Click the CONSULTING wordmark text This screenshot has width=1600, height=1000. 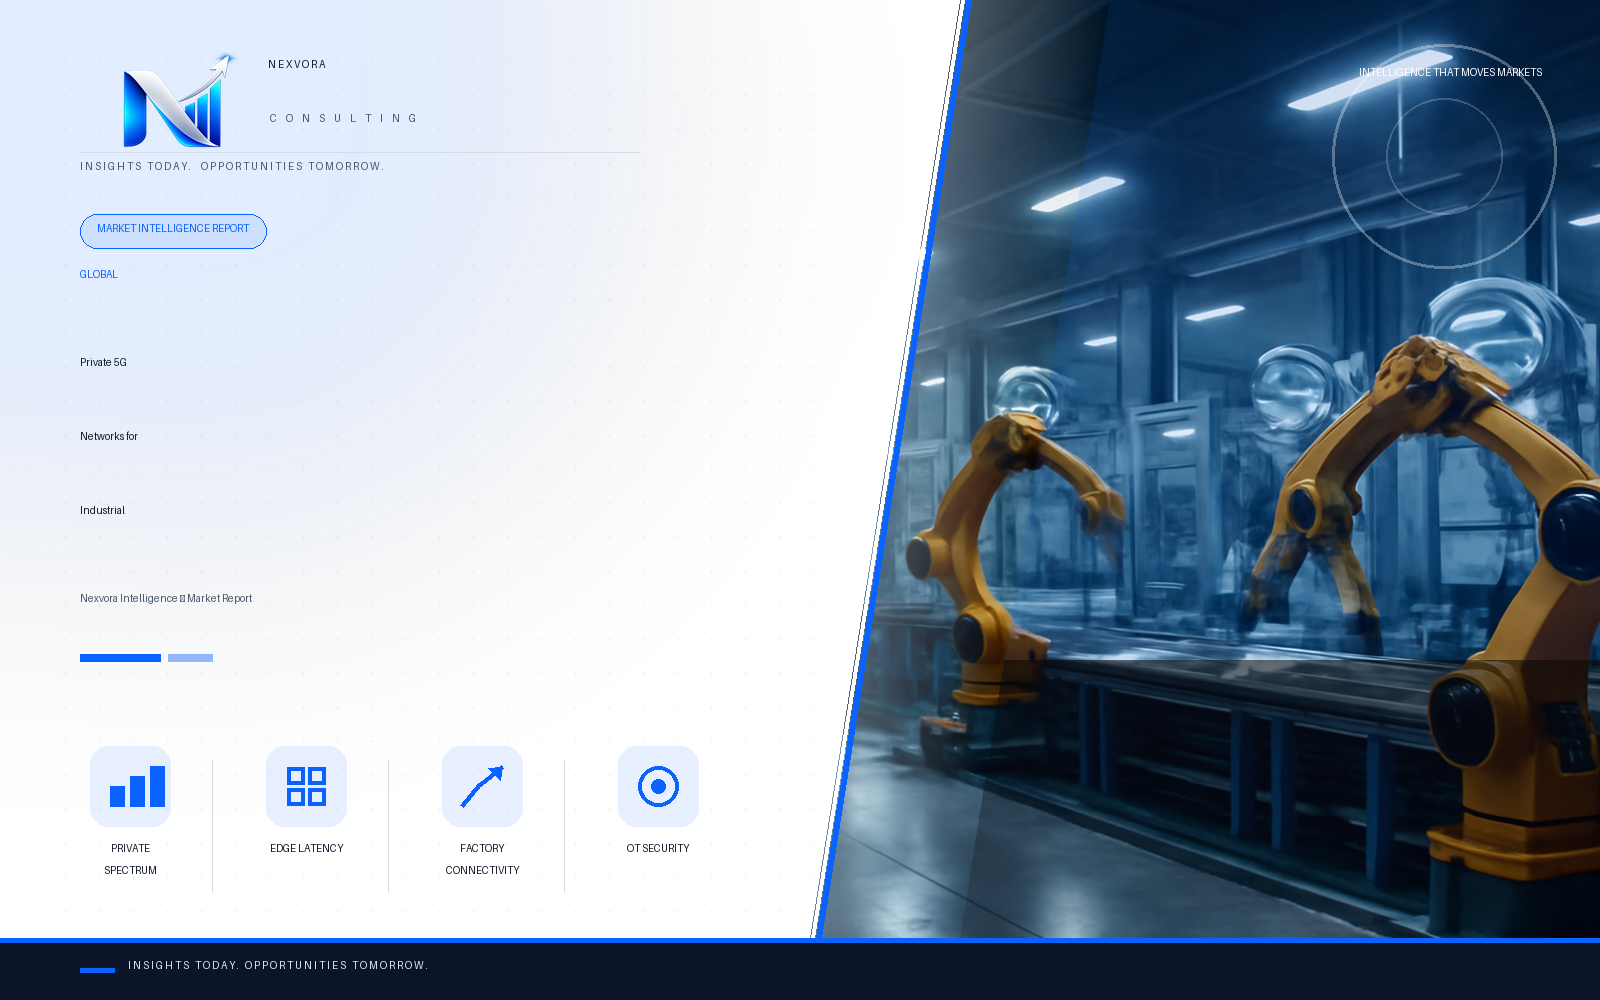pos(343,118)
